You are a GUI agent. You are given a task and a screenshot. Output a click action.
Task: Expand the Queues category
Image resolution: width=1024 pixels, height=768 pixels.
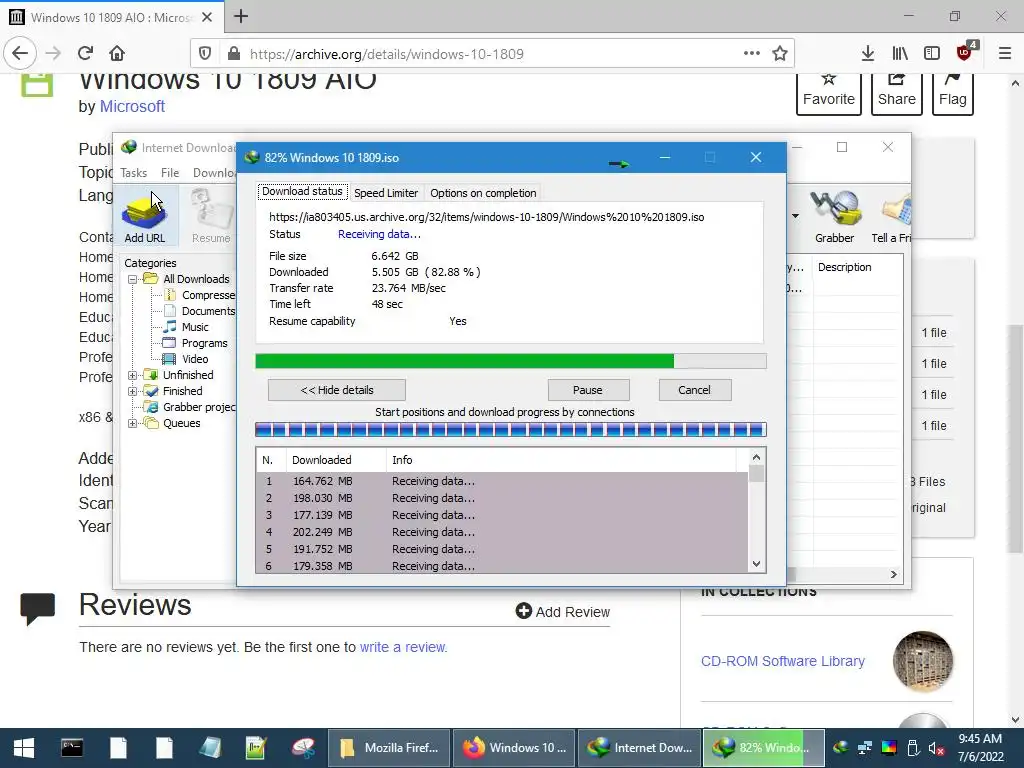133,423
